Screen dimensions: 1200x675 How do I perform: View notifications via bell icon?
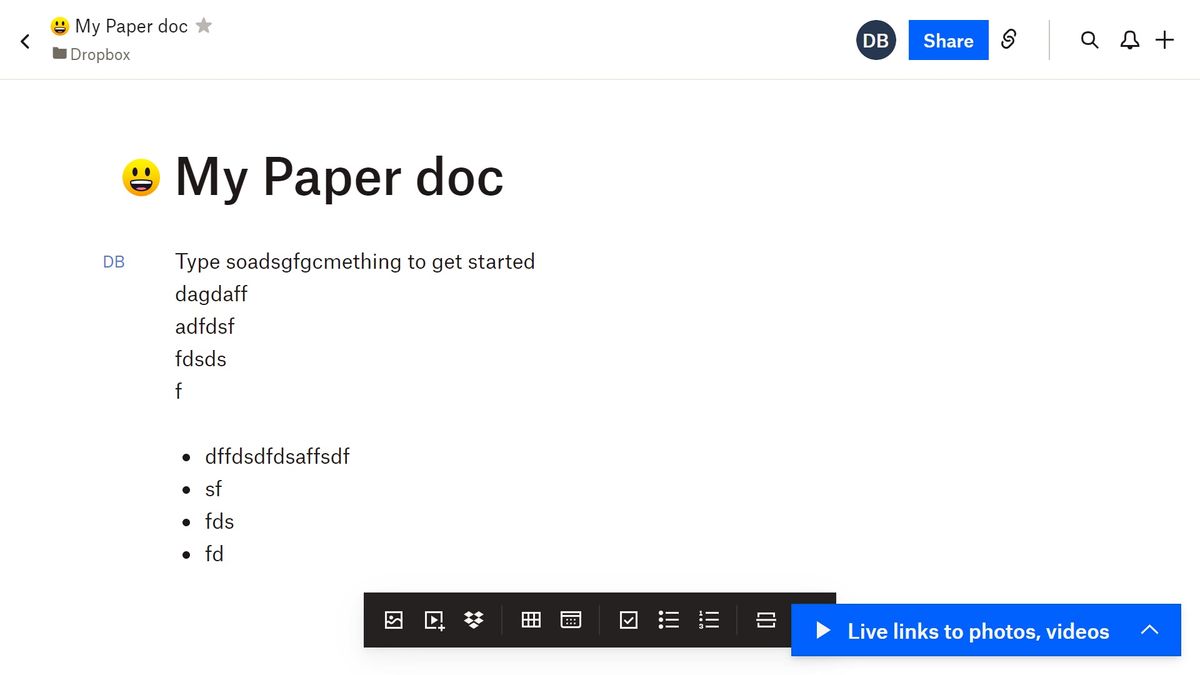tap(1129, 40)
